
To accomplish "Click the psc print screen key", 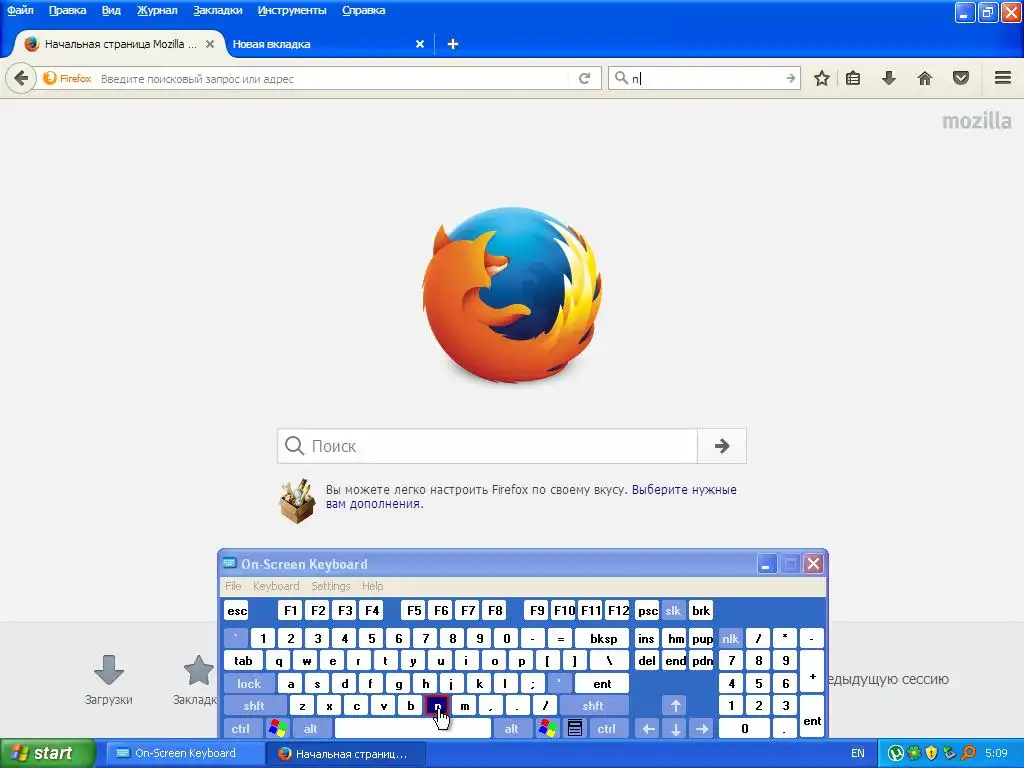I will tap(647, 611).
